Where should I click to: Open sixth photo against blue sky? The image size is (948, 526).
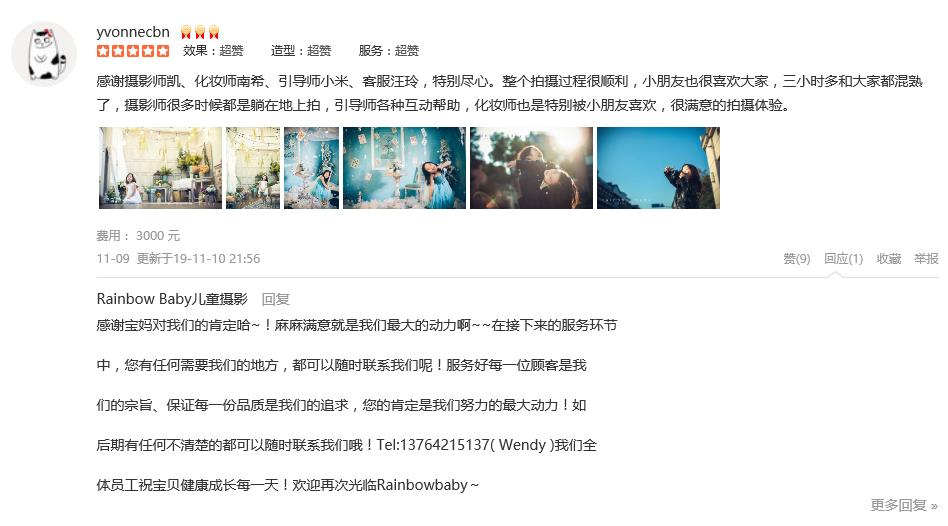pyautogui.click(x=658, y=168)
